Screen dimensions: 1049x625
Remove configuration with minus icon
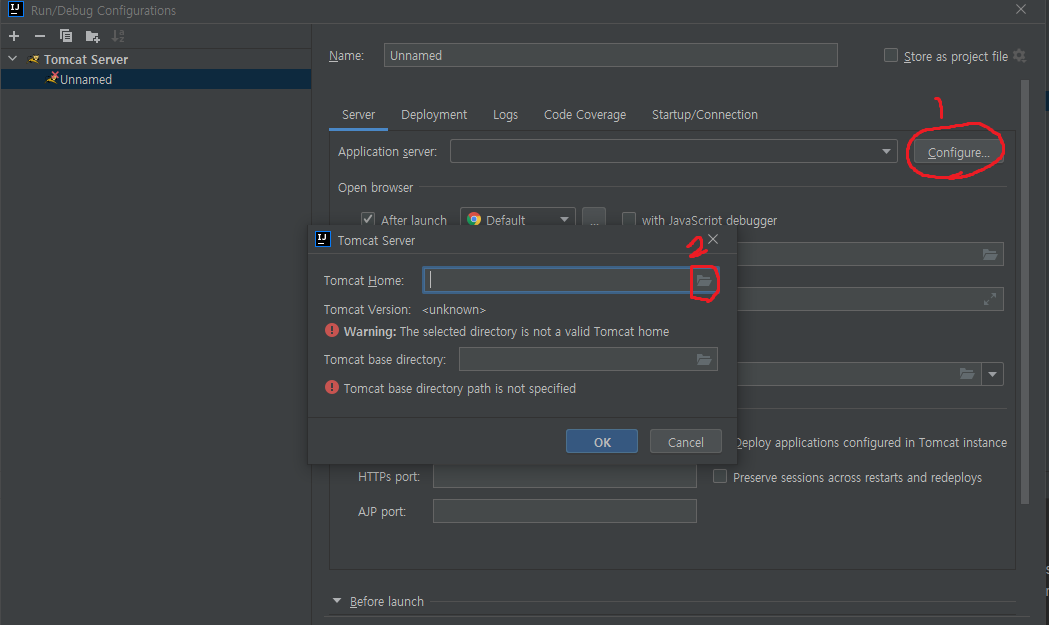tap(40, 36)
